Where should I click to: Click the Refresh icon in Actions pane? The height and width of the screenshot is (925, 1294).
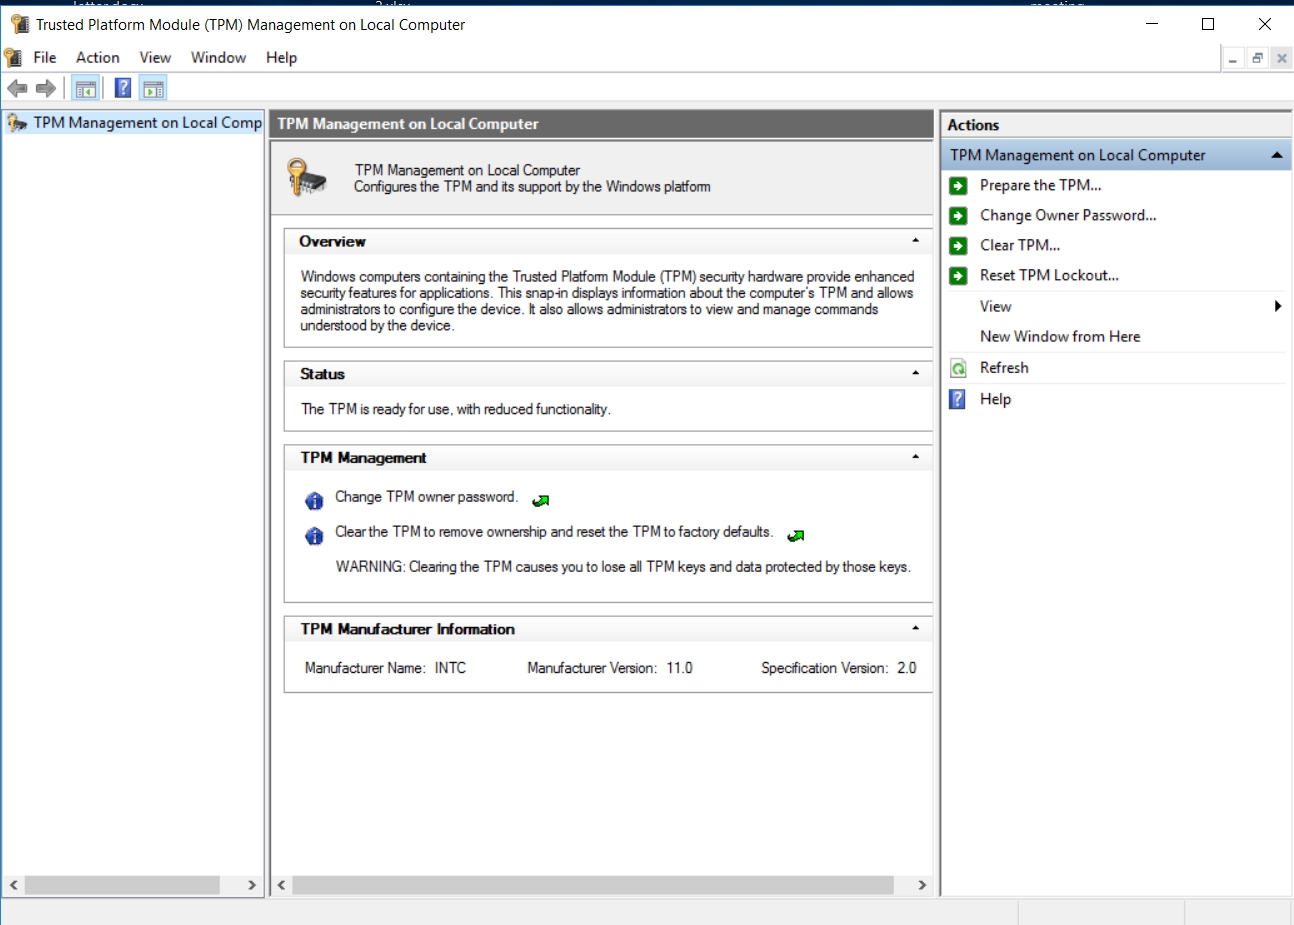tap(958, 368)
